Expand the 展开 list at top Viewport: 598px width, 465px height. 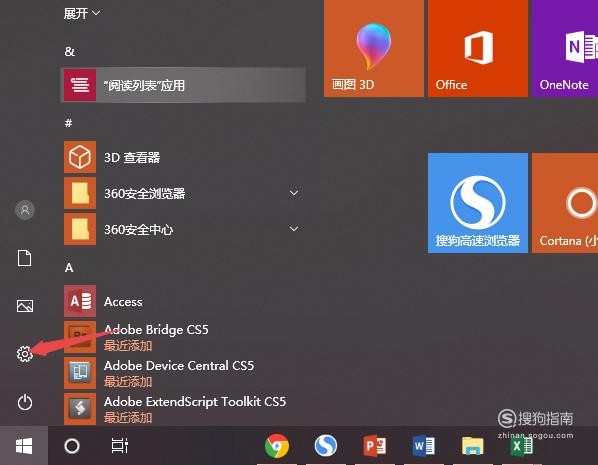pos(82,13)
